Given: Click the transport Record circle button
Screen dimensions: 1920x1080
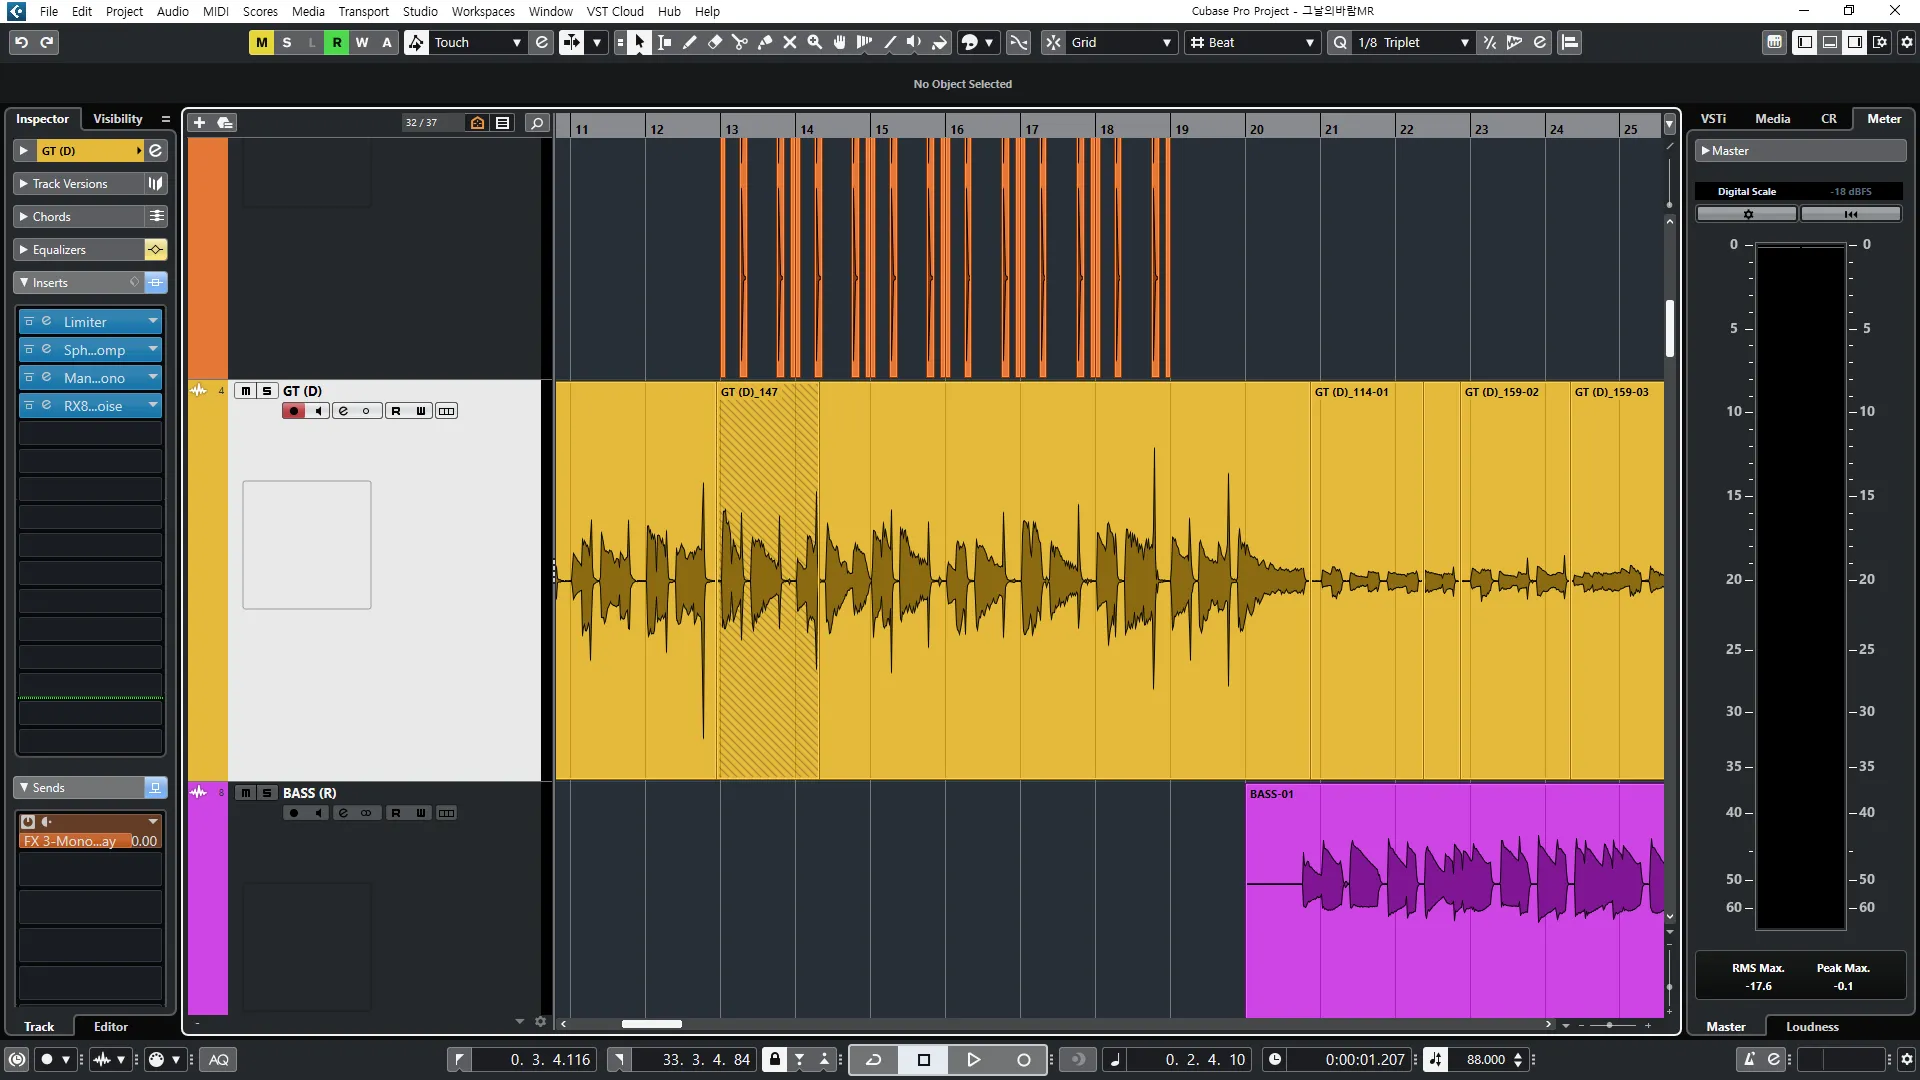Looking at the screenshot, I should pos(1023,1059).
